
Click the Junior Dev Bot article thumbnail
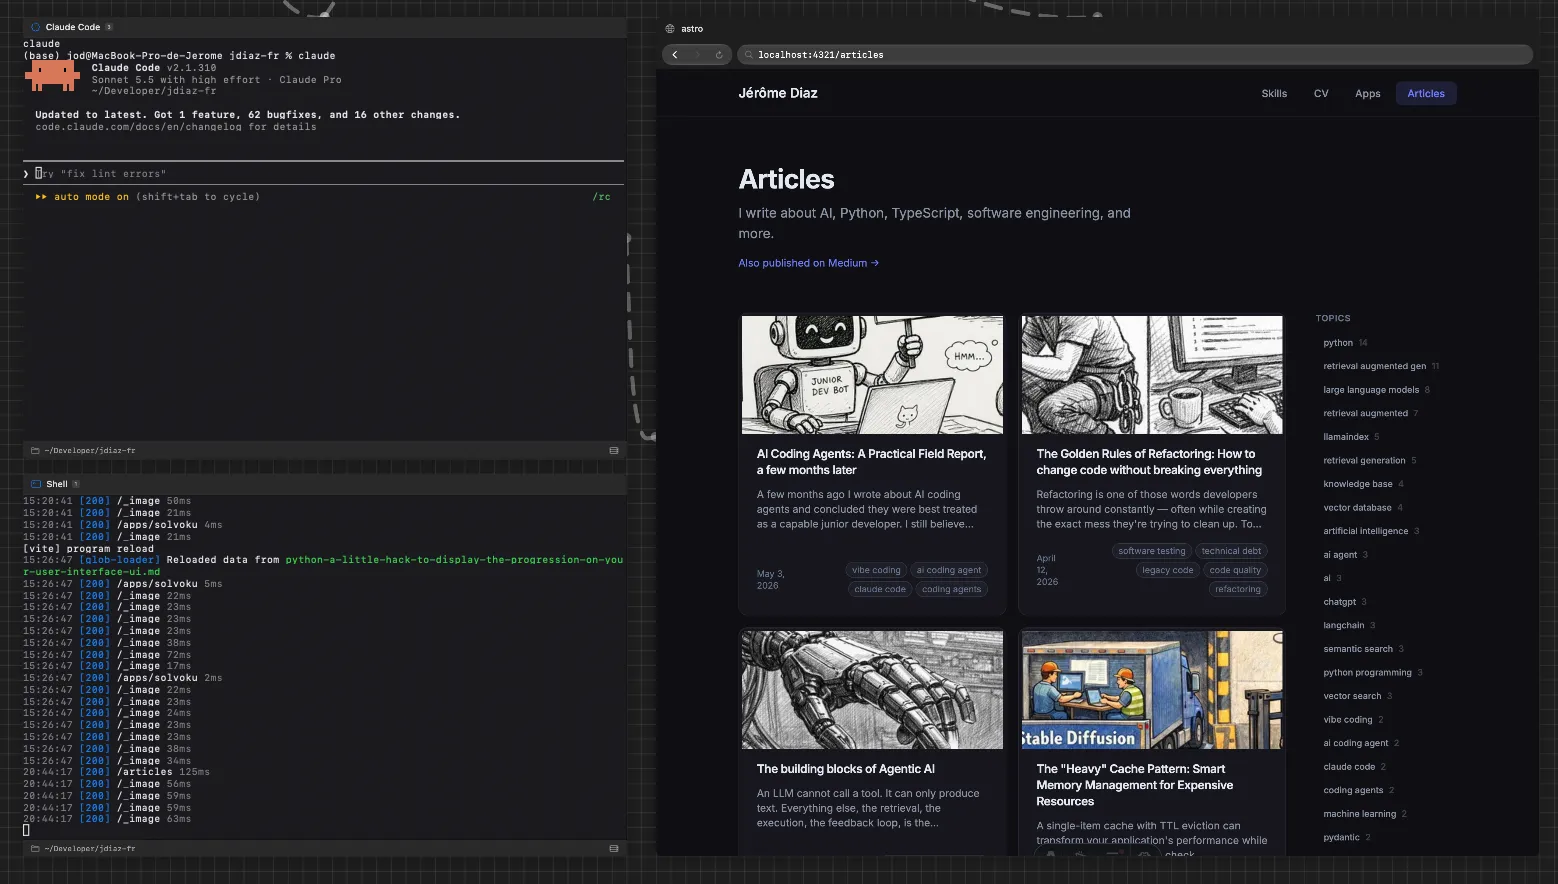pos(872,375)
